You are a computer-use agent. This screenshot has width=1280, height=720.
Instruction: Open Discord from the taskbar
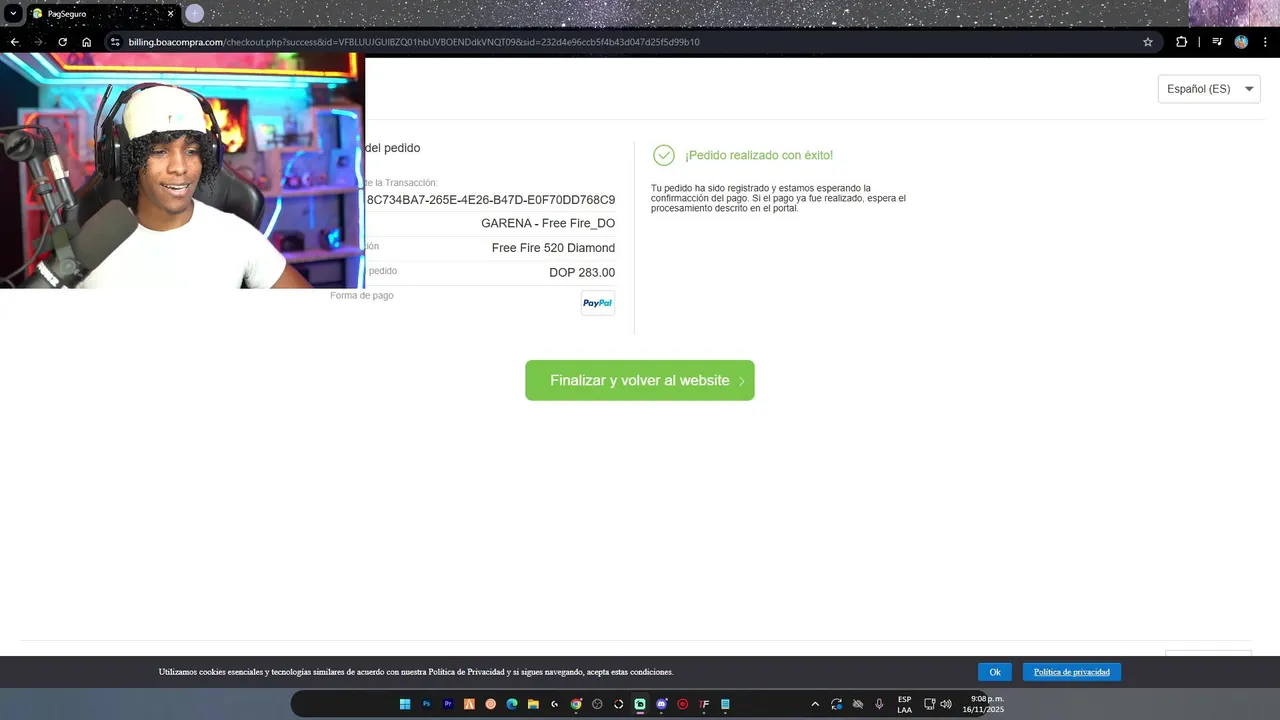click(661, 704)
